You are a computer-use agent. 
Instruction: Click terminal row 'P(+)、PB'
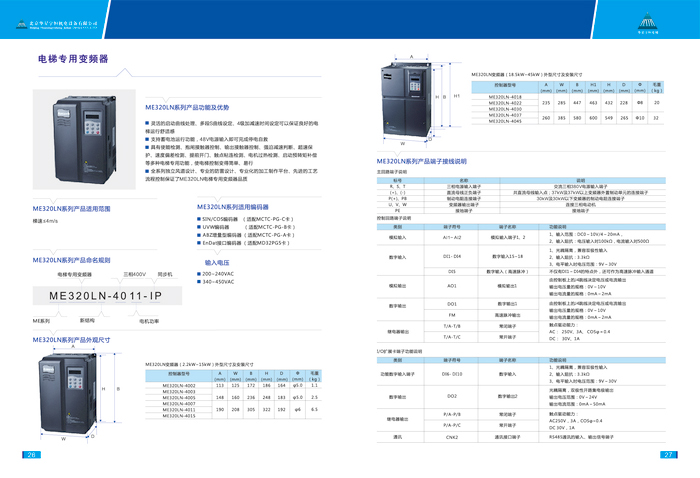(x=521, y=198)
